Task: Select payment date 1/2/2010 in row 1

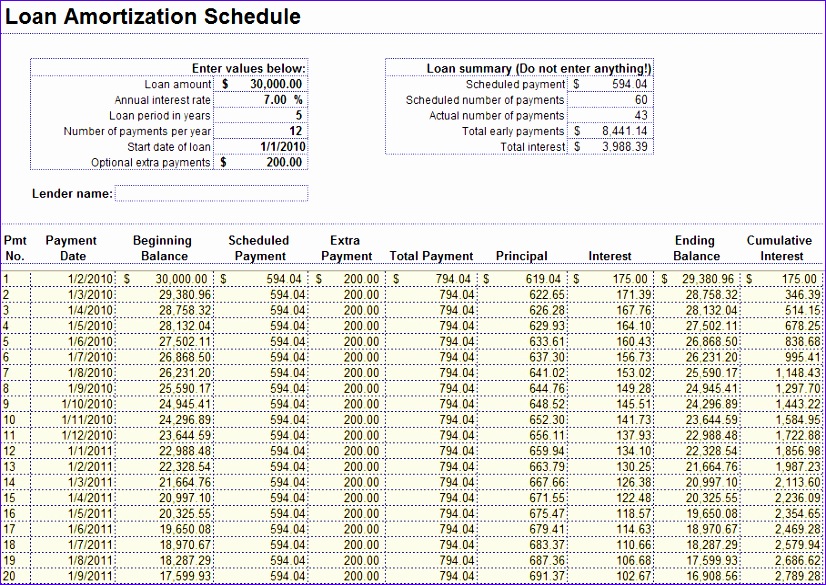Action: coord(92,279)
